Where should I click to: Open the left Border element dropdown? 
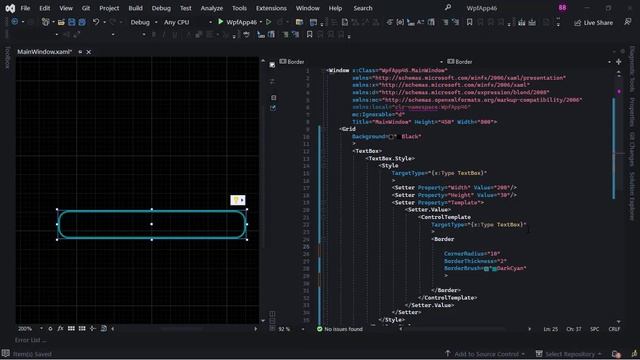(362, 62)
